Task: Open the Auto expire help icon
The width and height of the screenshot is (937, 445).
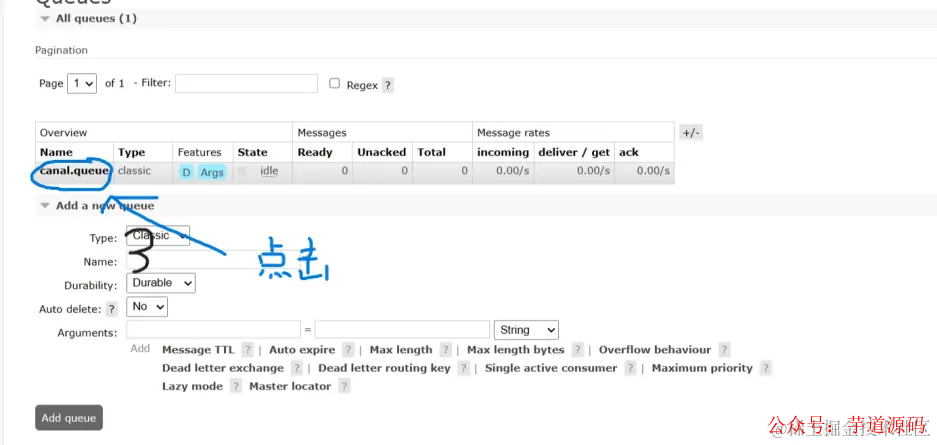Action: pyautogui.click(x=348, y=350)
